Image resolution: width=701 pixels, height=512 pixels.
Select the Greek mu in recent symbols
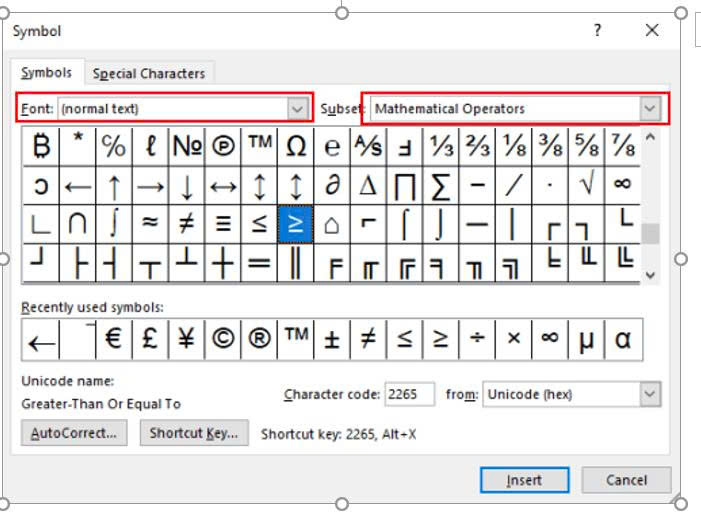586,340
